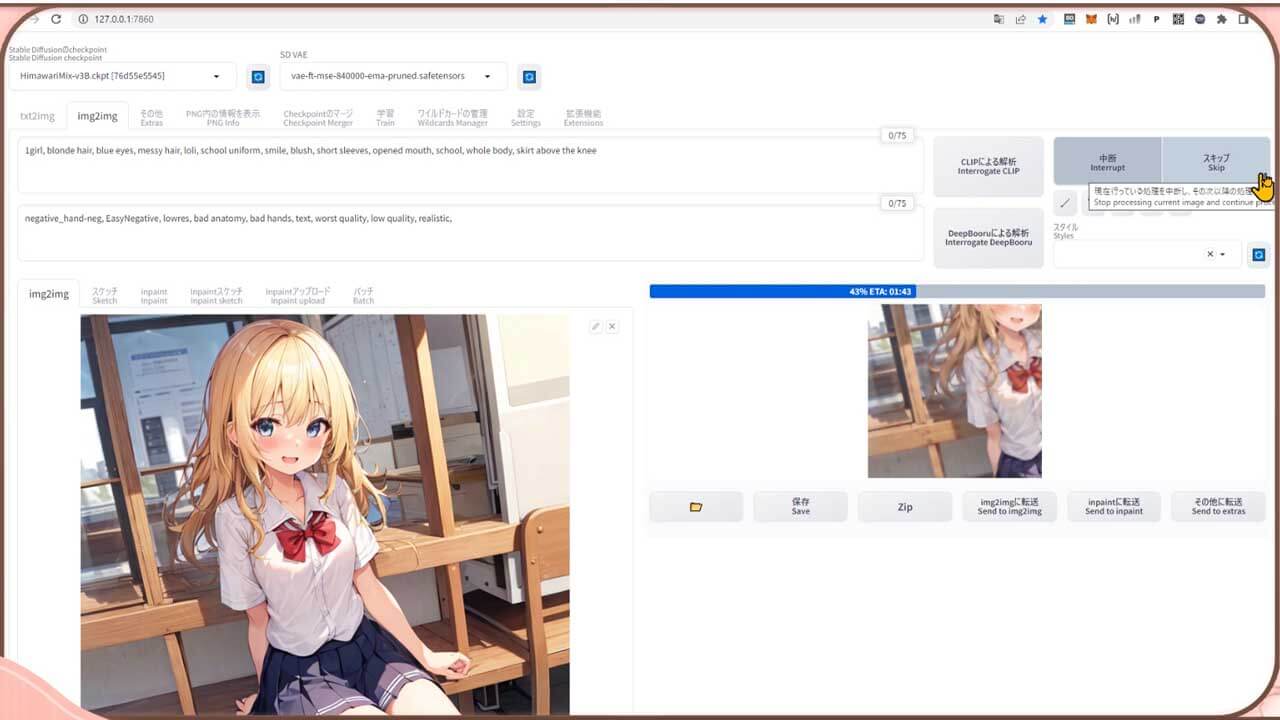Switch to the txt2img tab
Viewport: 1280px width, 720px height.
pos(36,115)
